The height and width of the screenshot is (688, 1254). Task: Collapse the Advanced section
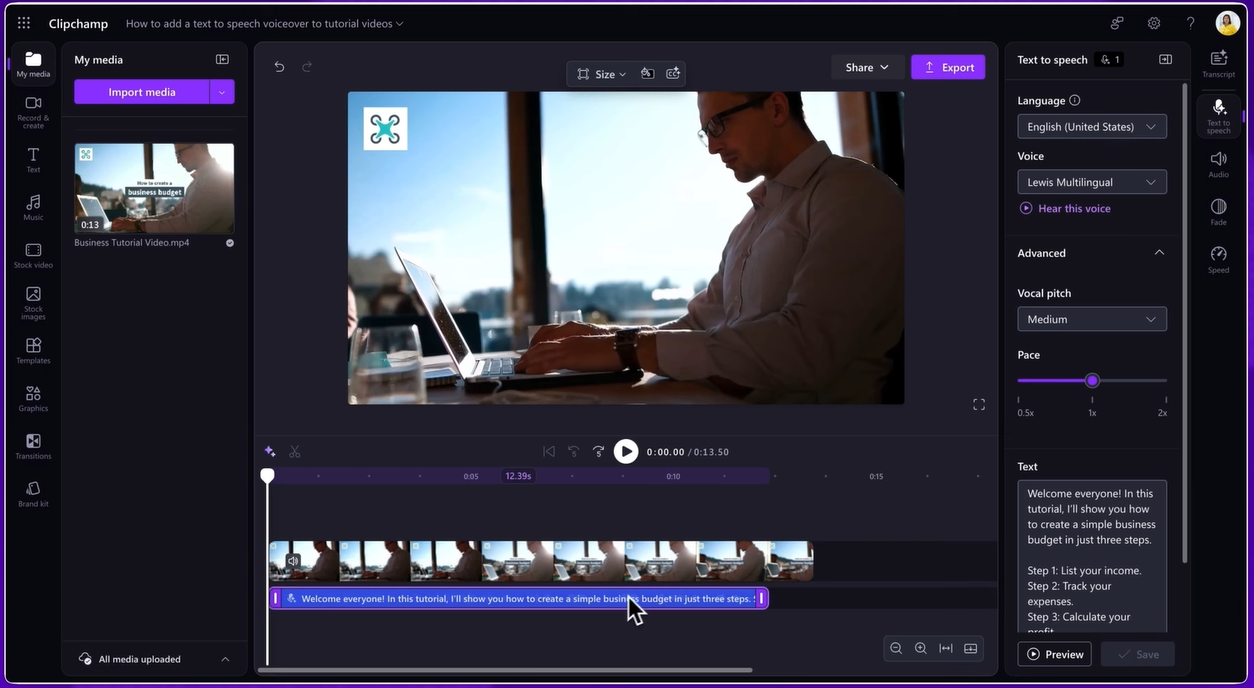(1159, 253)
